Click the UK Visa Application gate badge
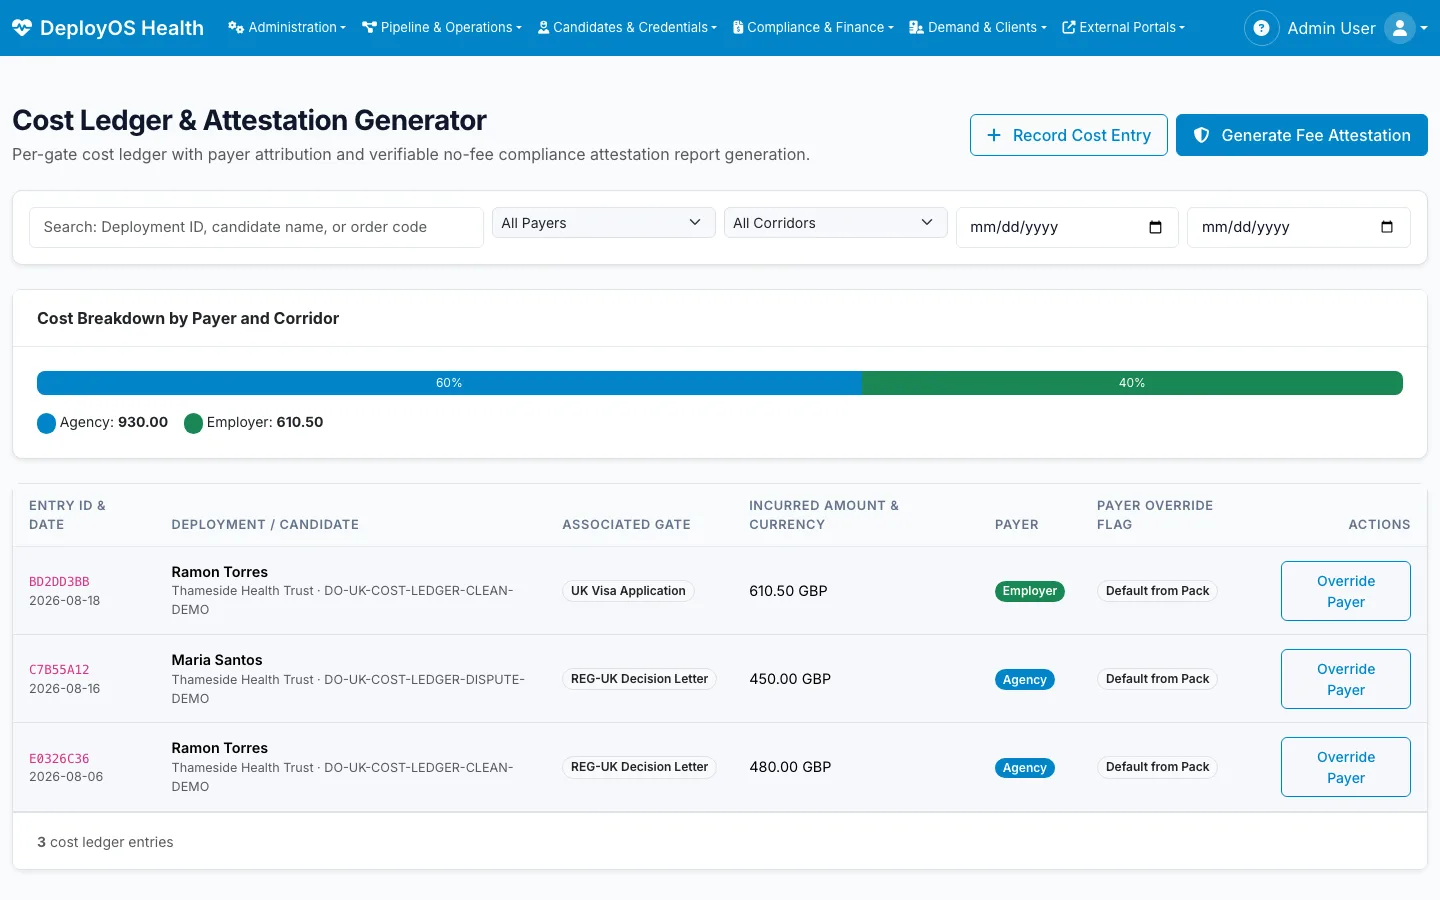Viewport: 1440px width, 900px height. 628,591
